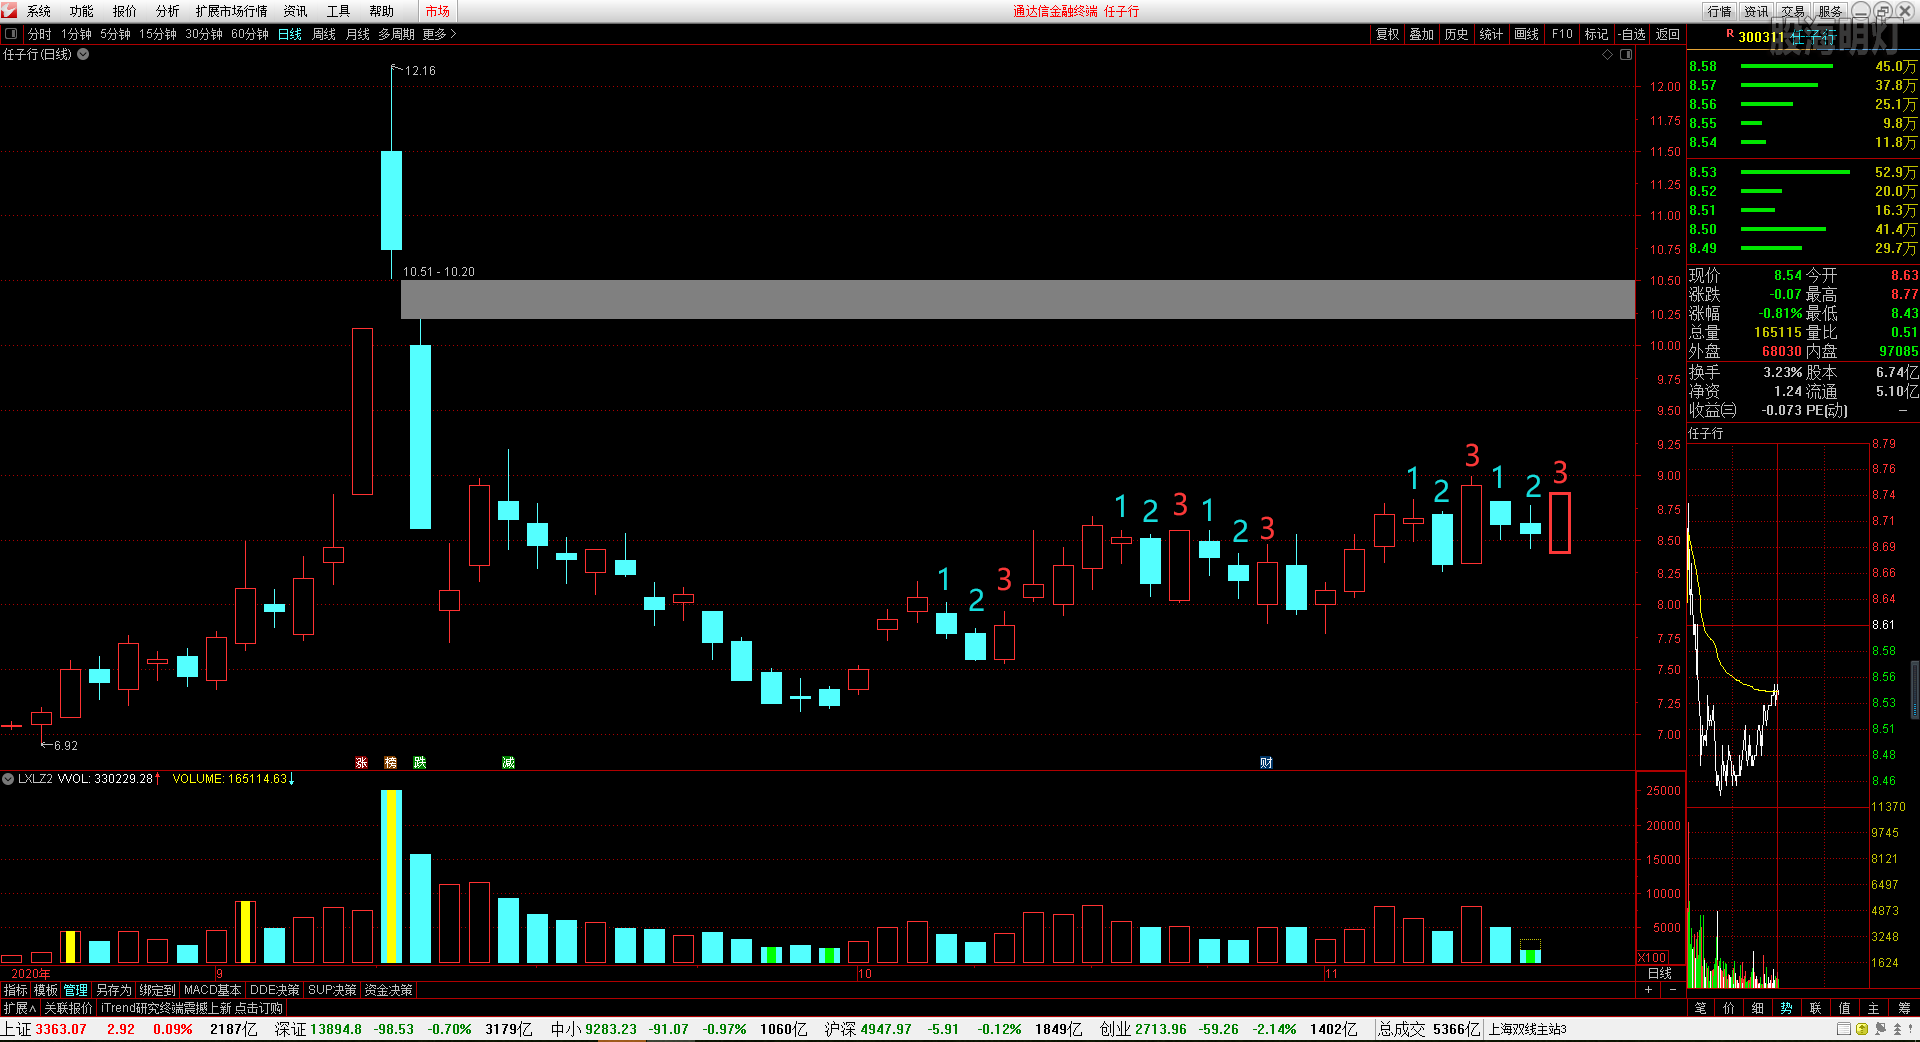Open the 工具 menu
This screenshot has width=1920, height=1042.
339,11
